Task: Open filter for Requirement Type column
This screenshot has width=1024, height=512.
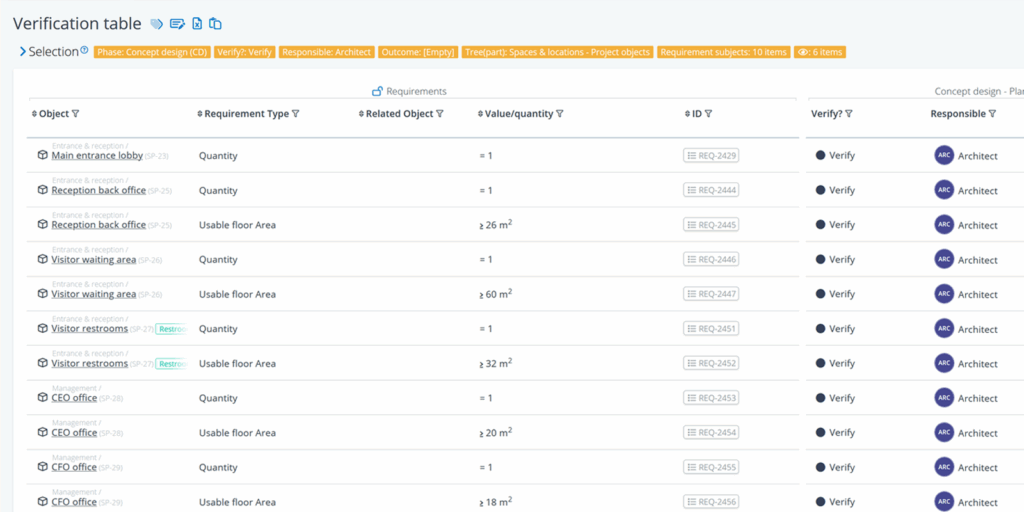Action: coord(295,114)
